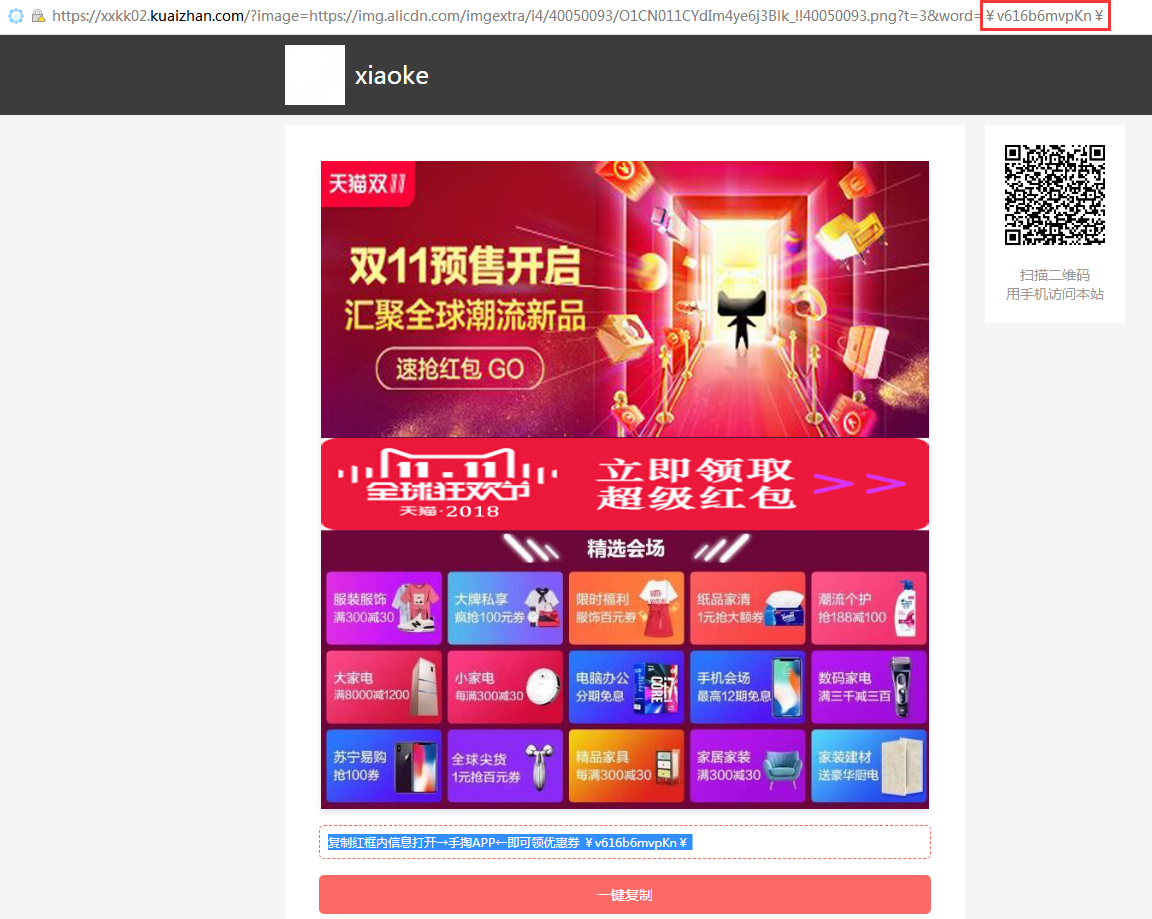Click the 双11预售开启 banner headline
Viewport: 1152px width, 919px height.
point(465,266)
